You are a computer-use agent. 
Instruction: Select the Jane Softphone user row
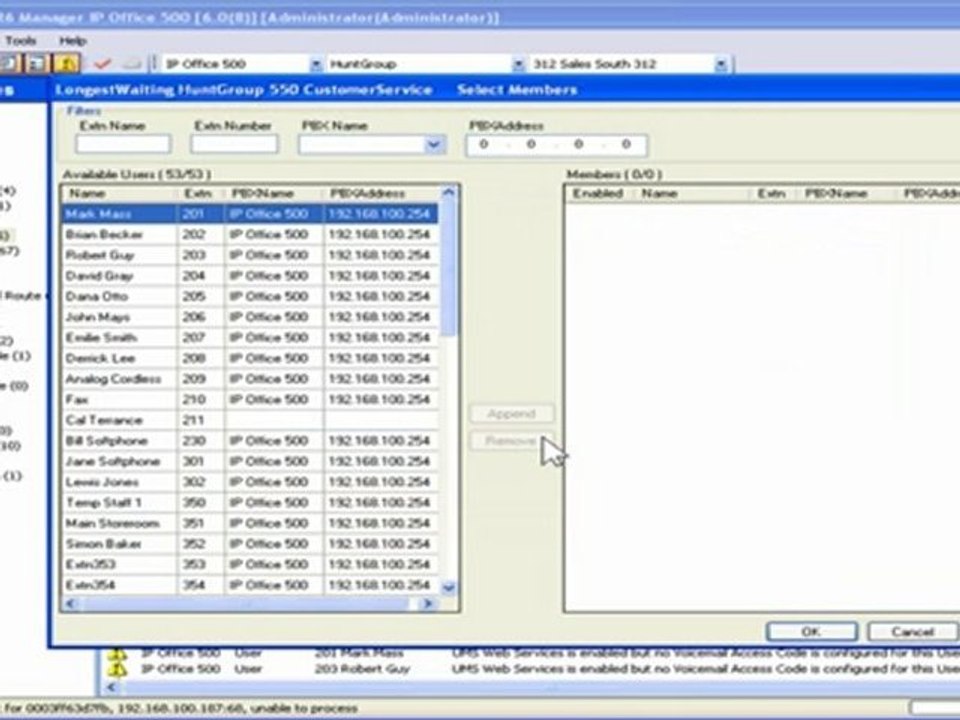[250, 462]
